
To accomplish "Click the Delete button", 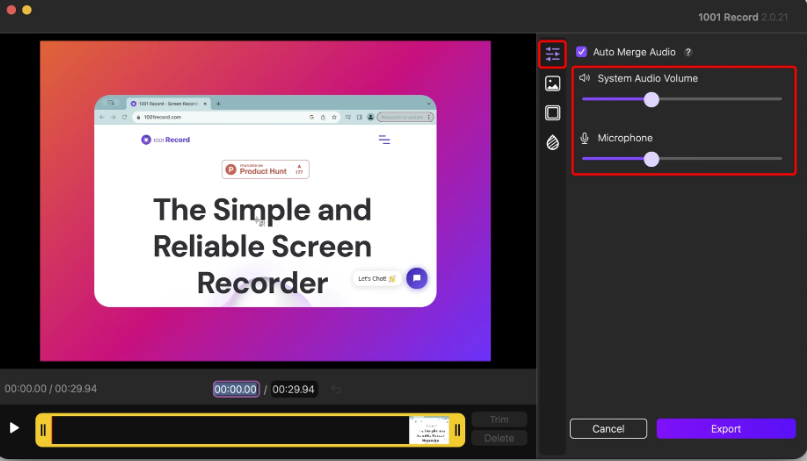I will tap(499, 438).
